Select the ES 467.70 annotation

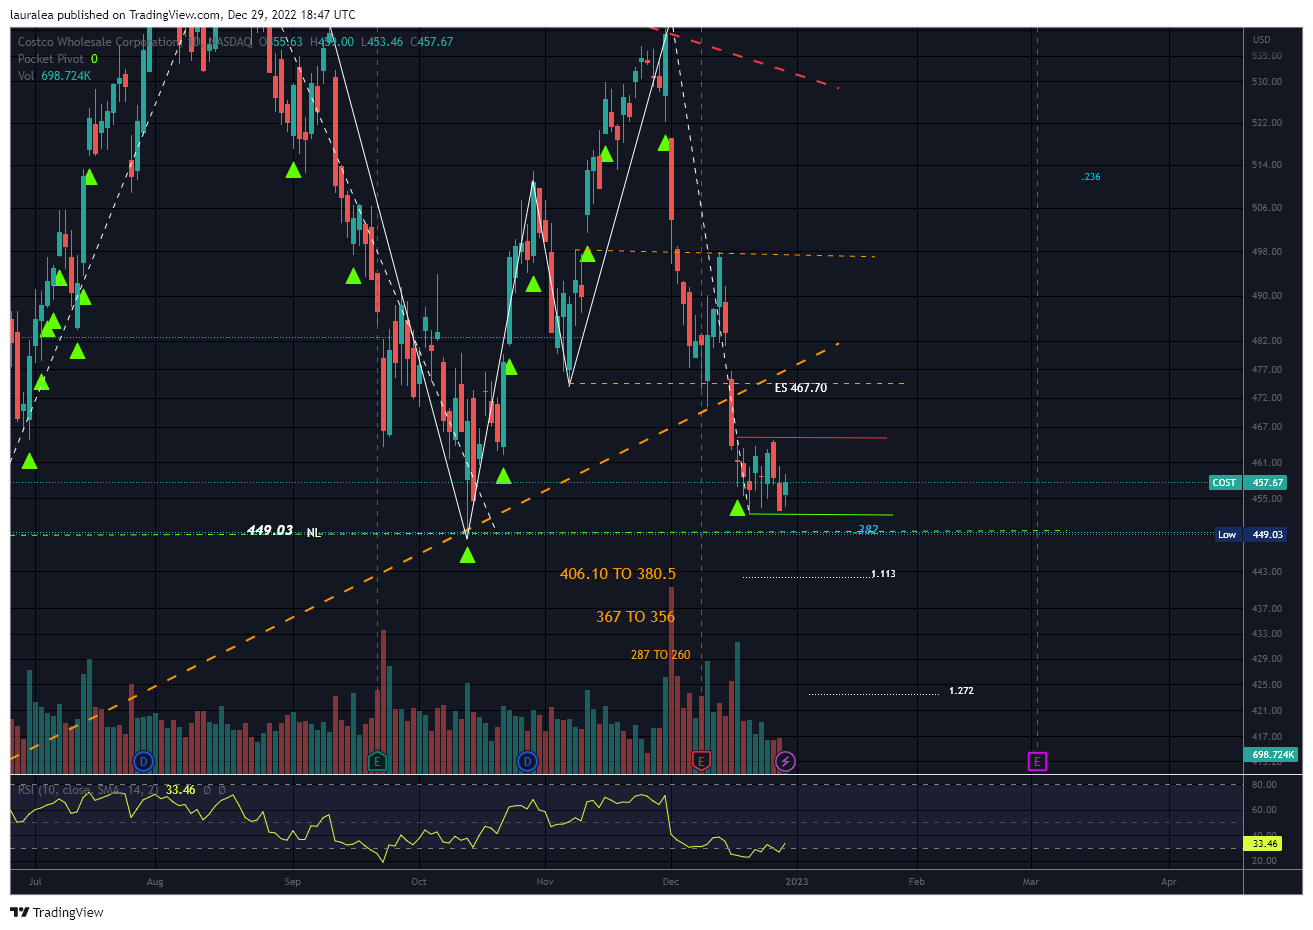point(801,388)
